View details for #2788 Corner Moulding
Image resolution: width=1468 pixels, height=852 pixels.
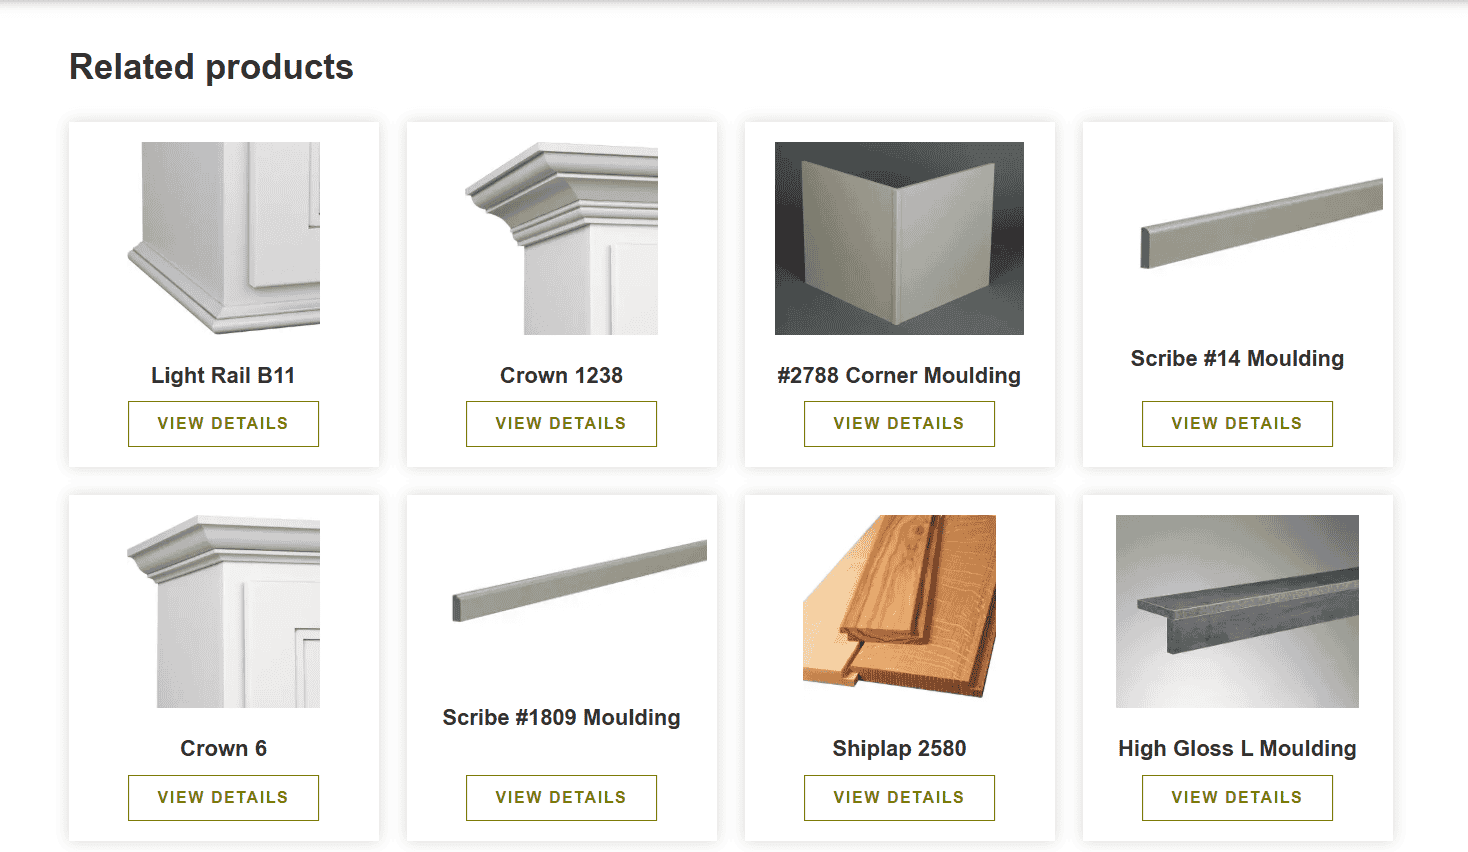click(x=899, y=424)
